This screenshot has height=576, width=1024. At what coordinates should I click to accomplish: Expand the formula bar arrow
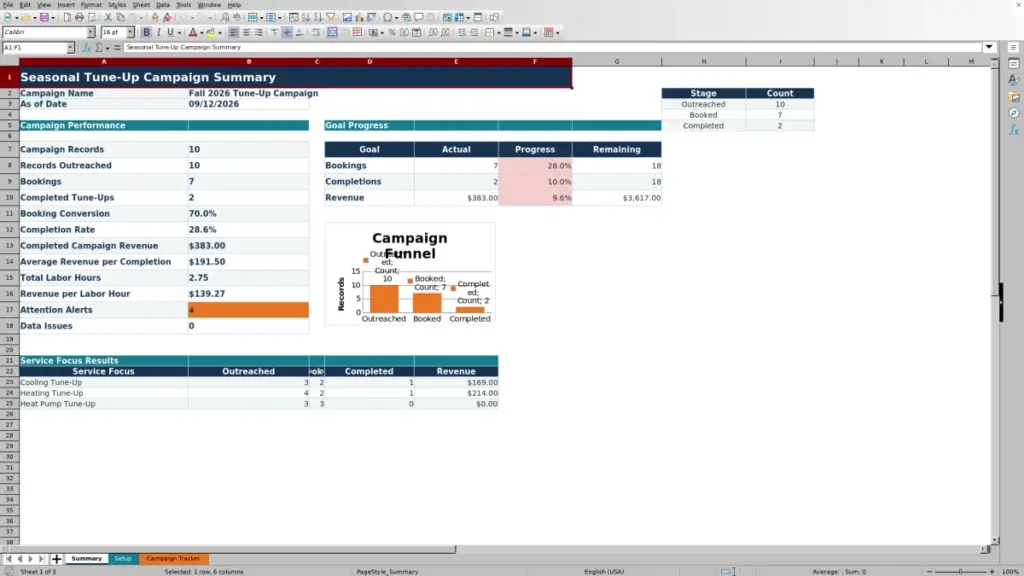[989, 47]
